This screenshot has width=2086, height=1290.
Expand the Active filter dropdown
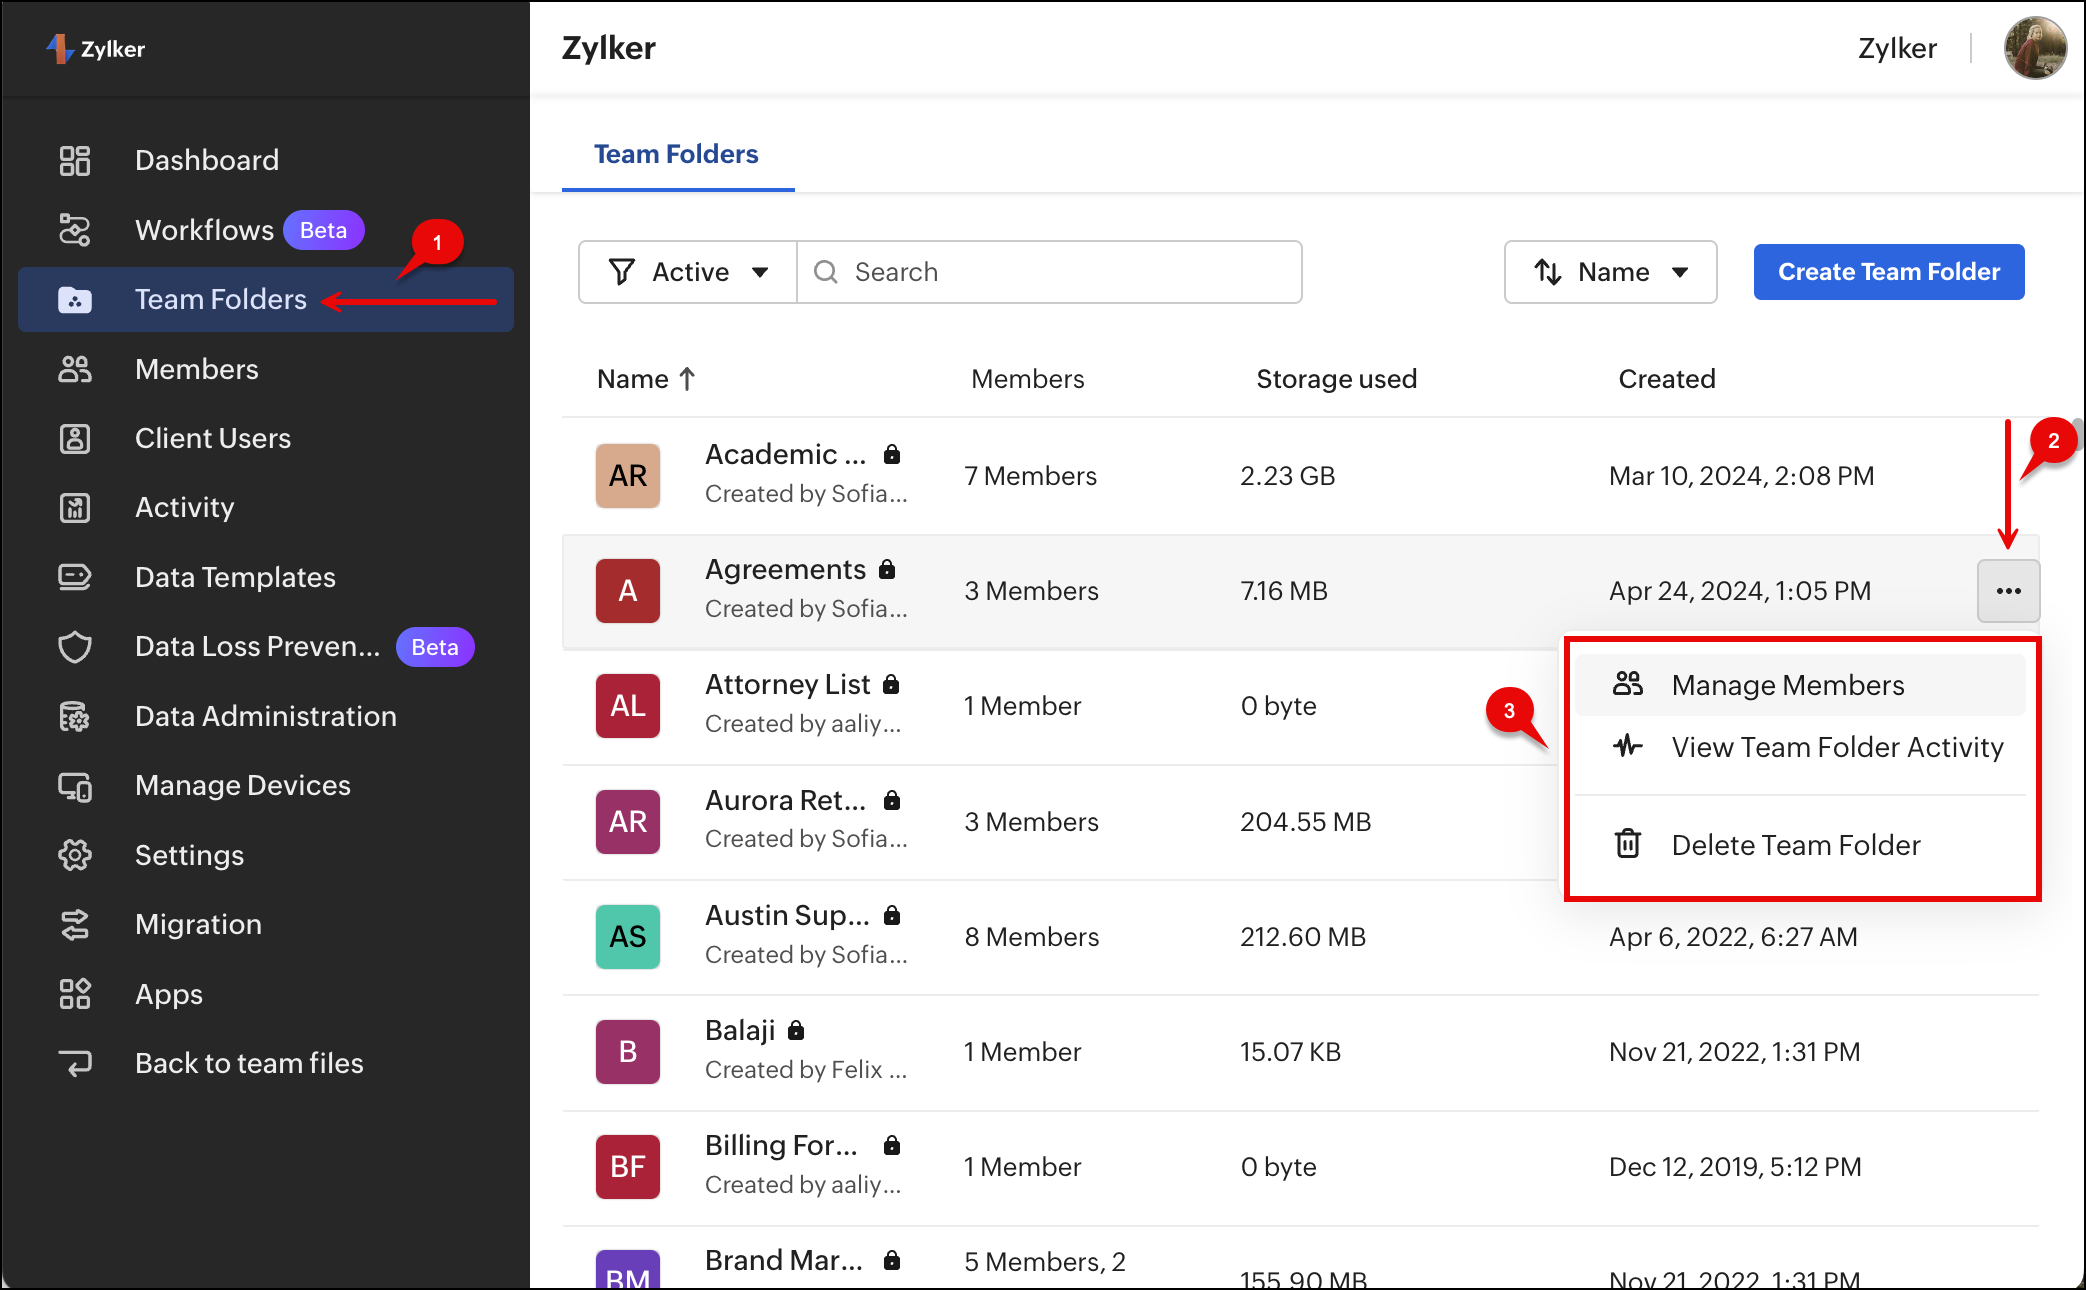[688, 272]
